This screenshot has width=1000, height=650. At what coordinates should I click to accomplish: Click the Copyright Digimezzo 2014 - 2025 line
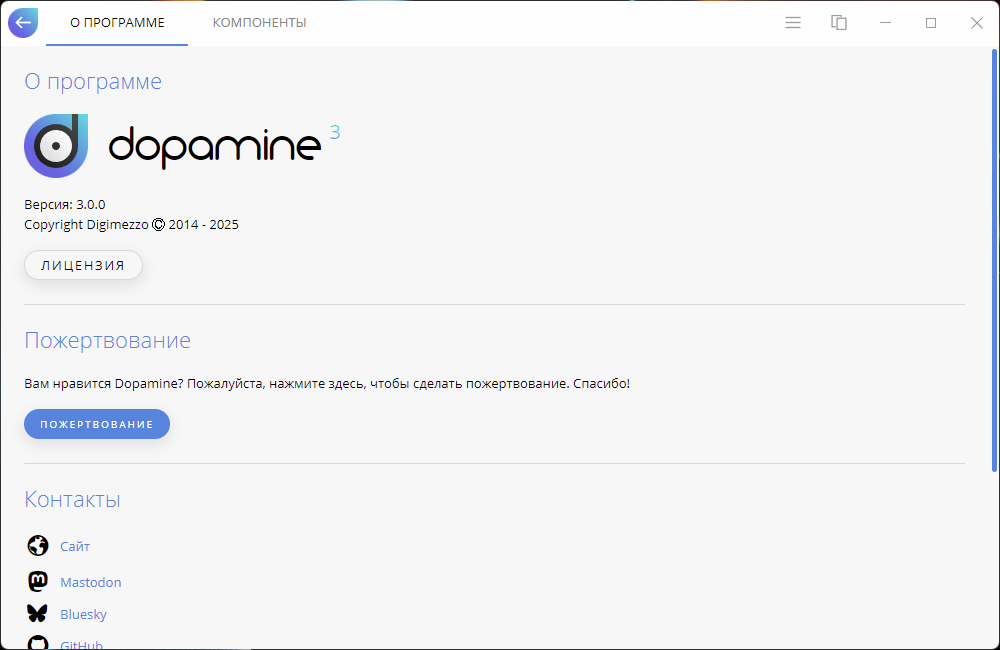click(x=131, y=225)
